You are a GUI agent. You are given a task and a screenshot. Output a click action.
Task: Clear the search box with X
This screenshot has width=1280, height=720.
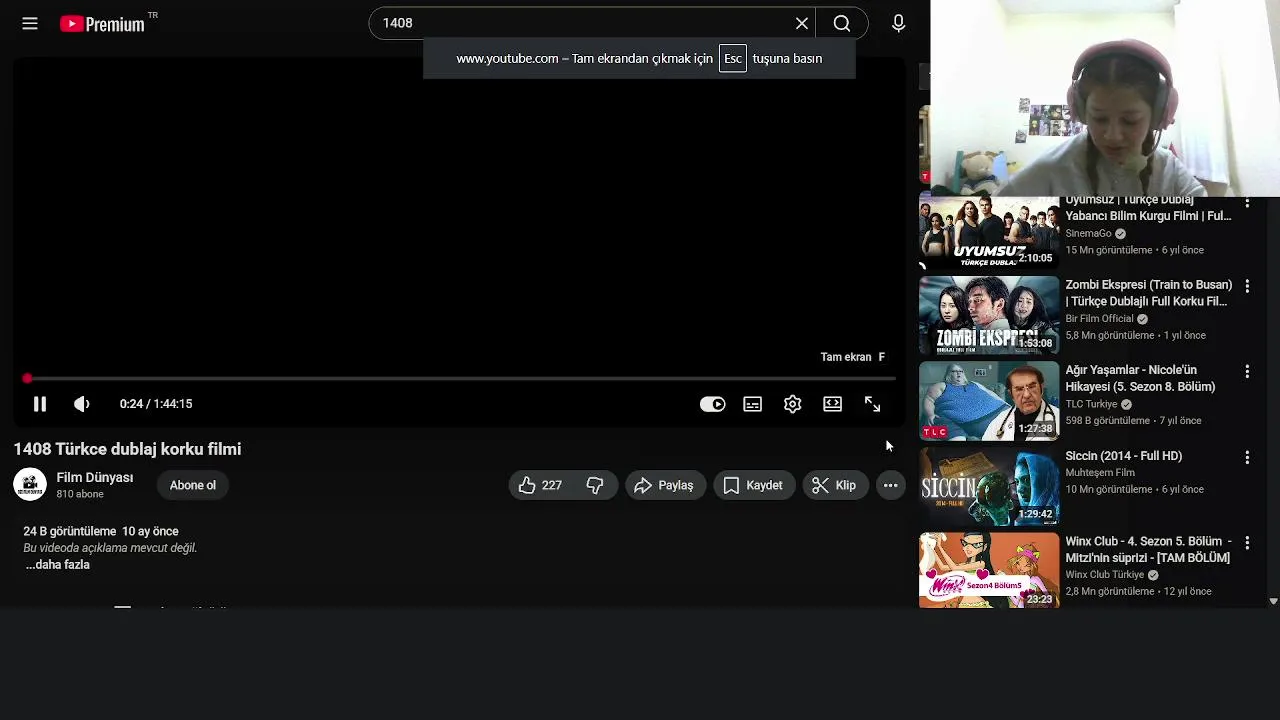[x=802, y=23]
